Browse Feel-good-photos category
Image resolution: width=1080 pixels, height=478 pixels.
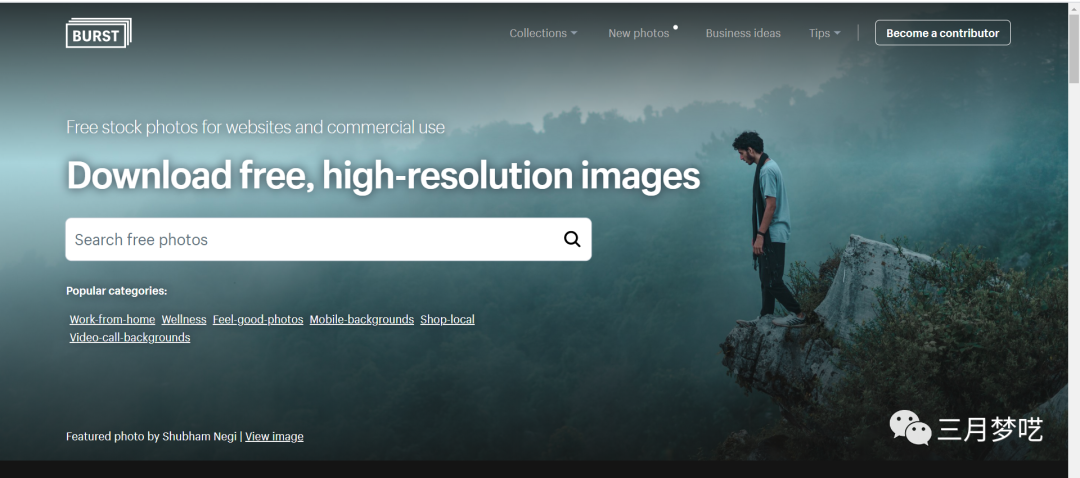point(258,320)
